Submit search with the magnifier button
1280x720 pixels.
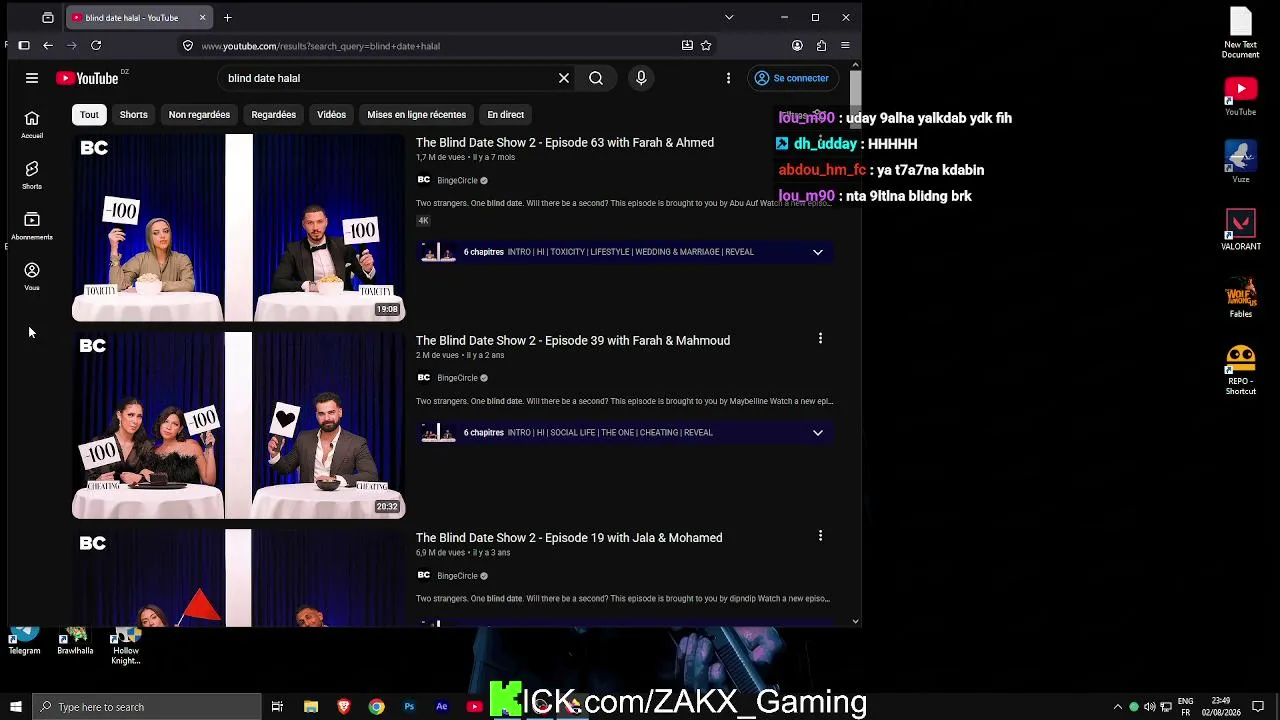[596, 78]
